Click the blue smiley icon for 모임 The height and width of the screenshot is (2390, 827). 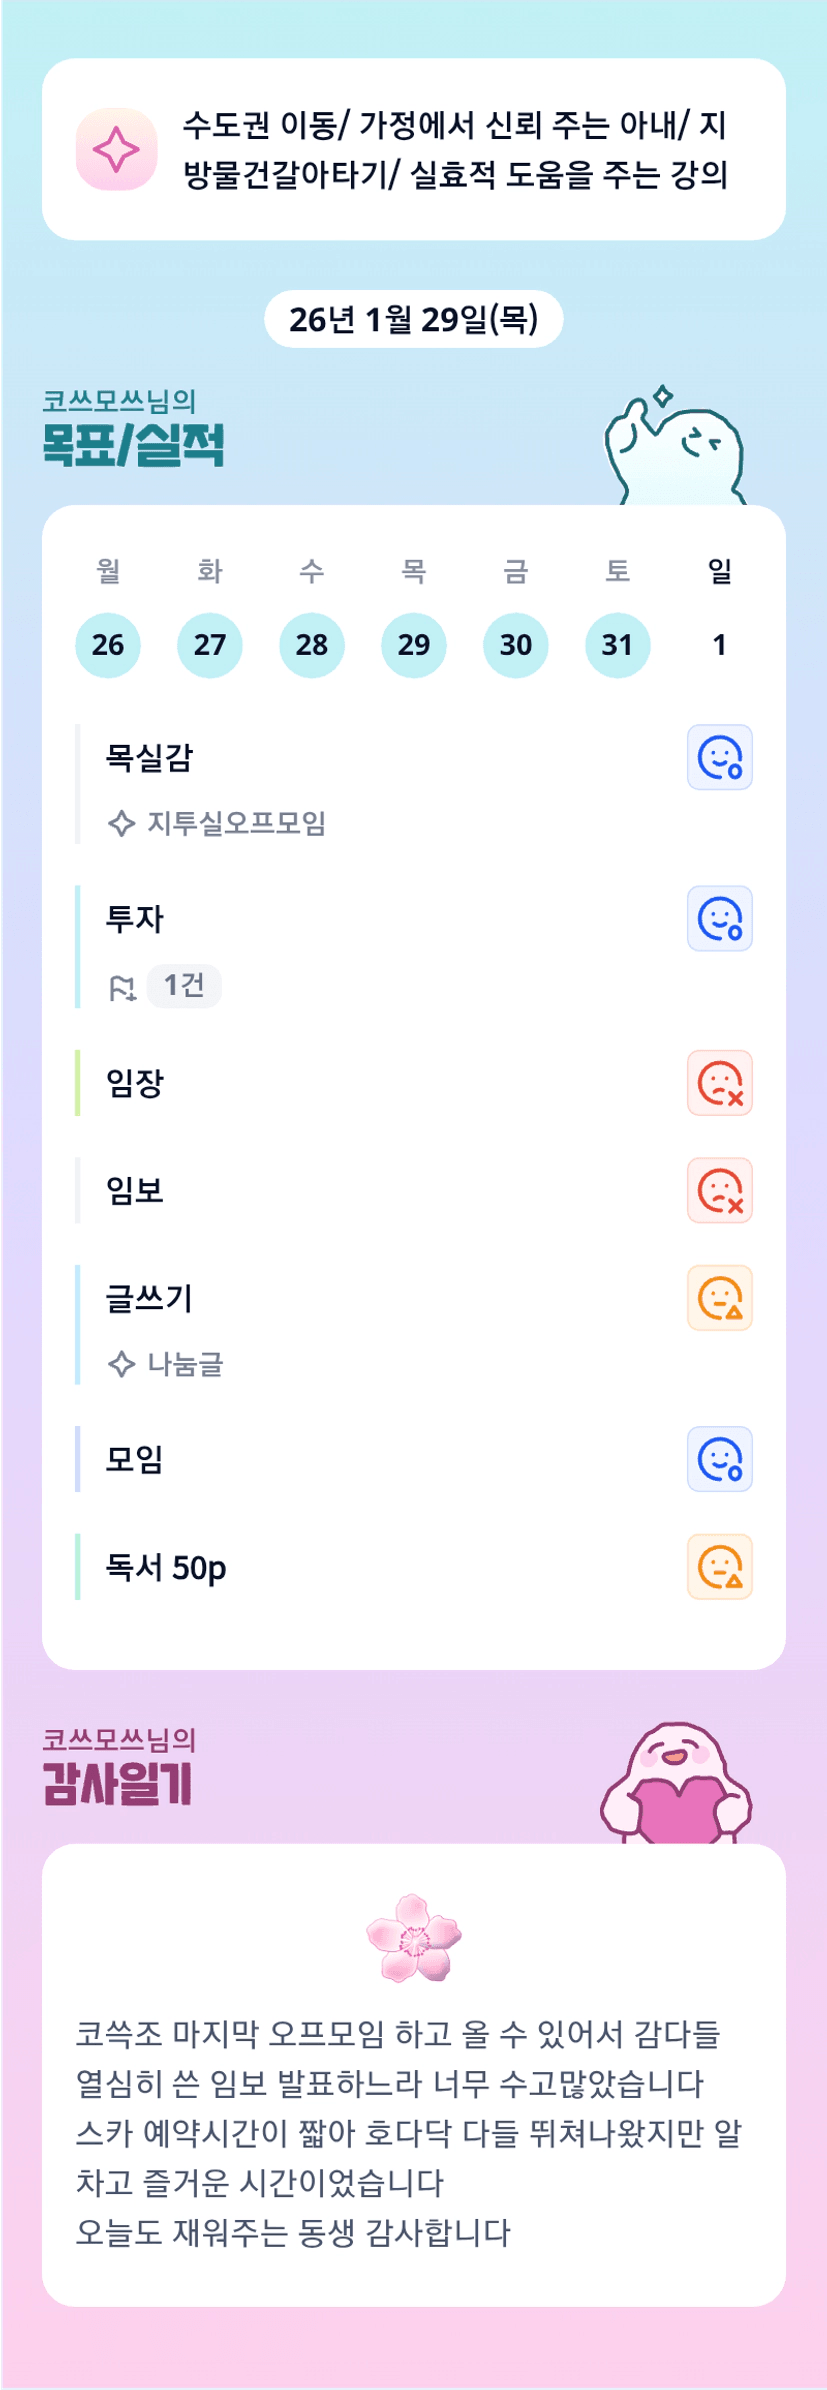(719, 1459)
